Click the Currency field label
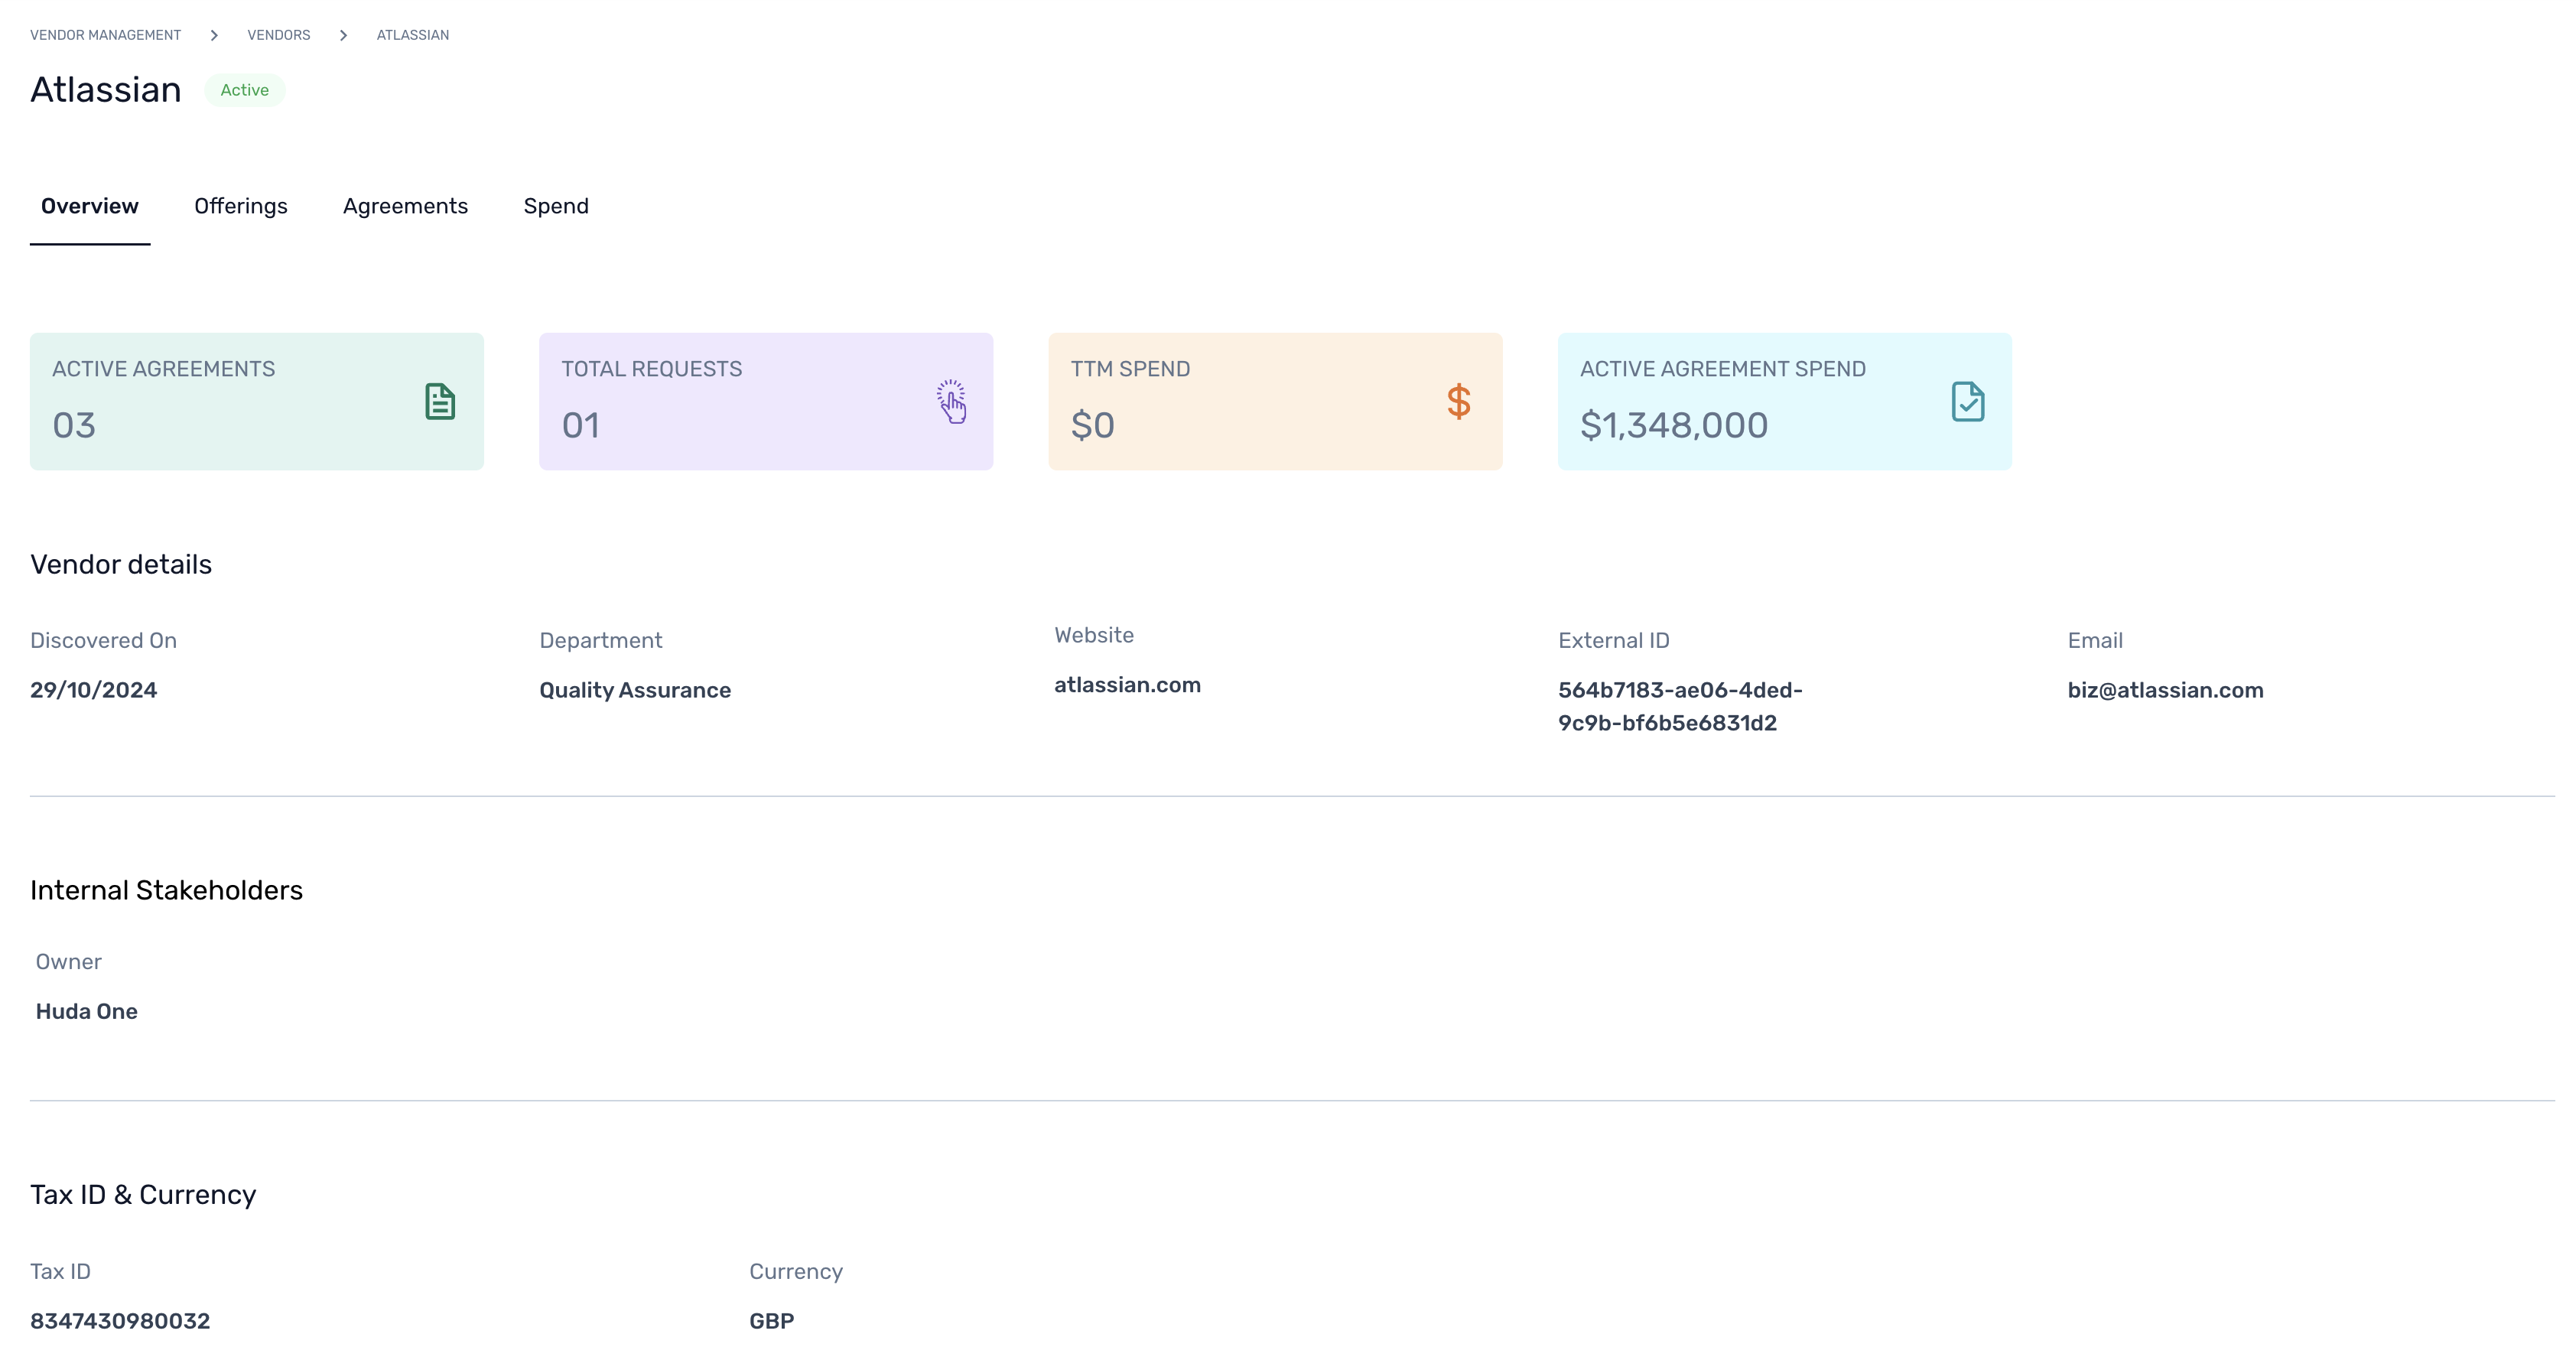The height and width of the screenshot is (1360, 2576). [796, 1271]
